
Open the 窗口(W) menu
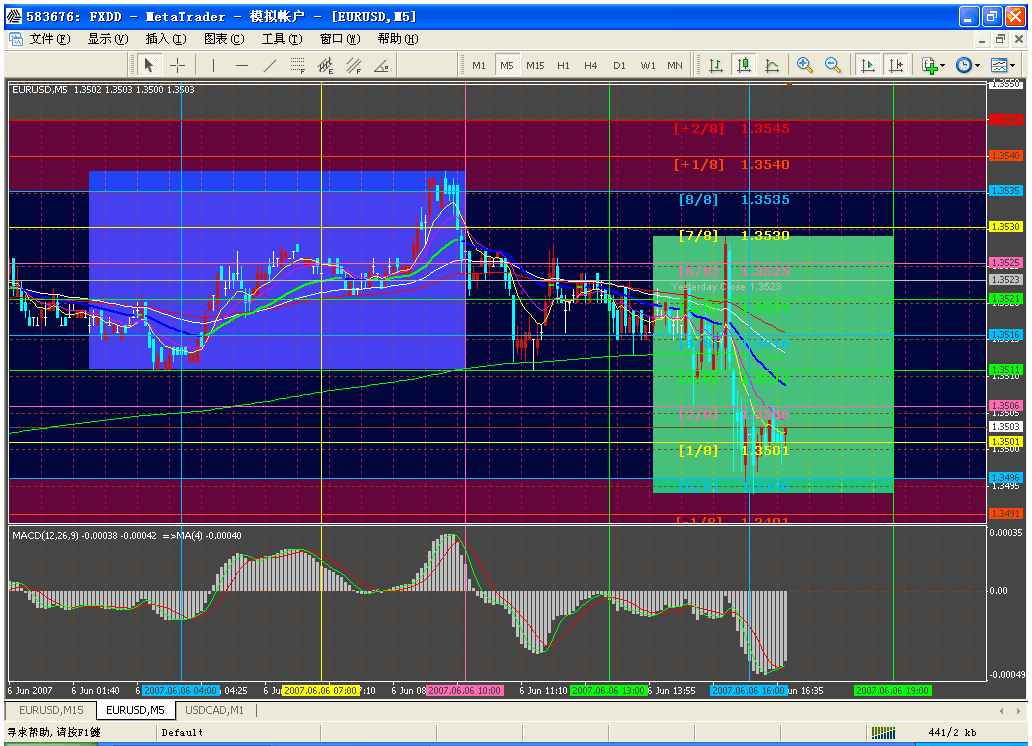tap(340, 39)
